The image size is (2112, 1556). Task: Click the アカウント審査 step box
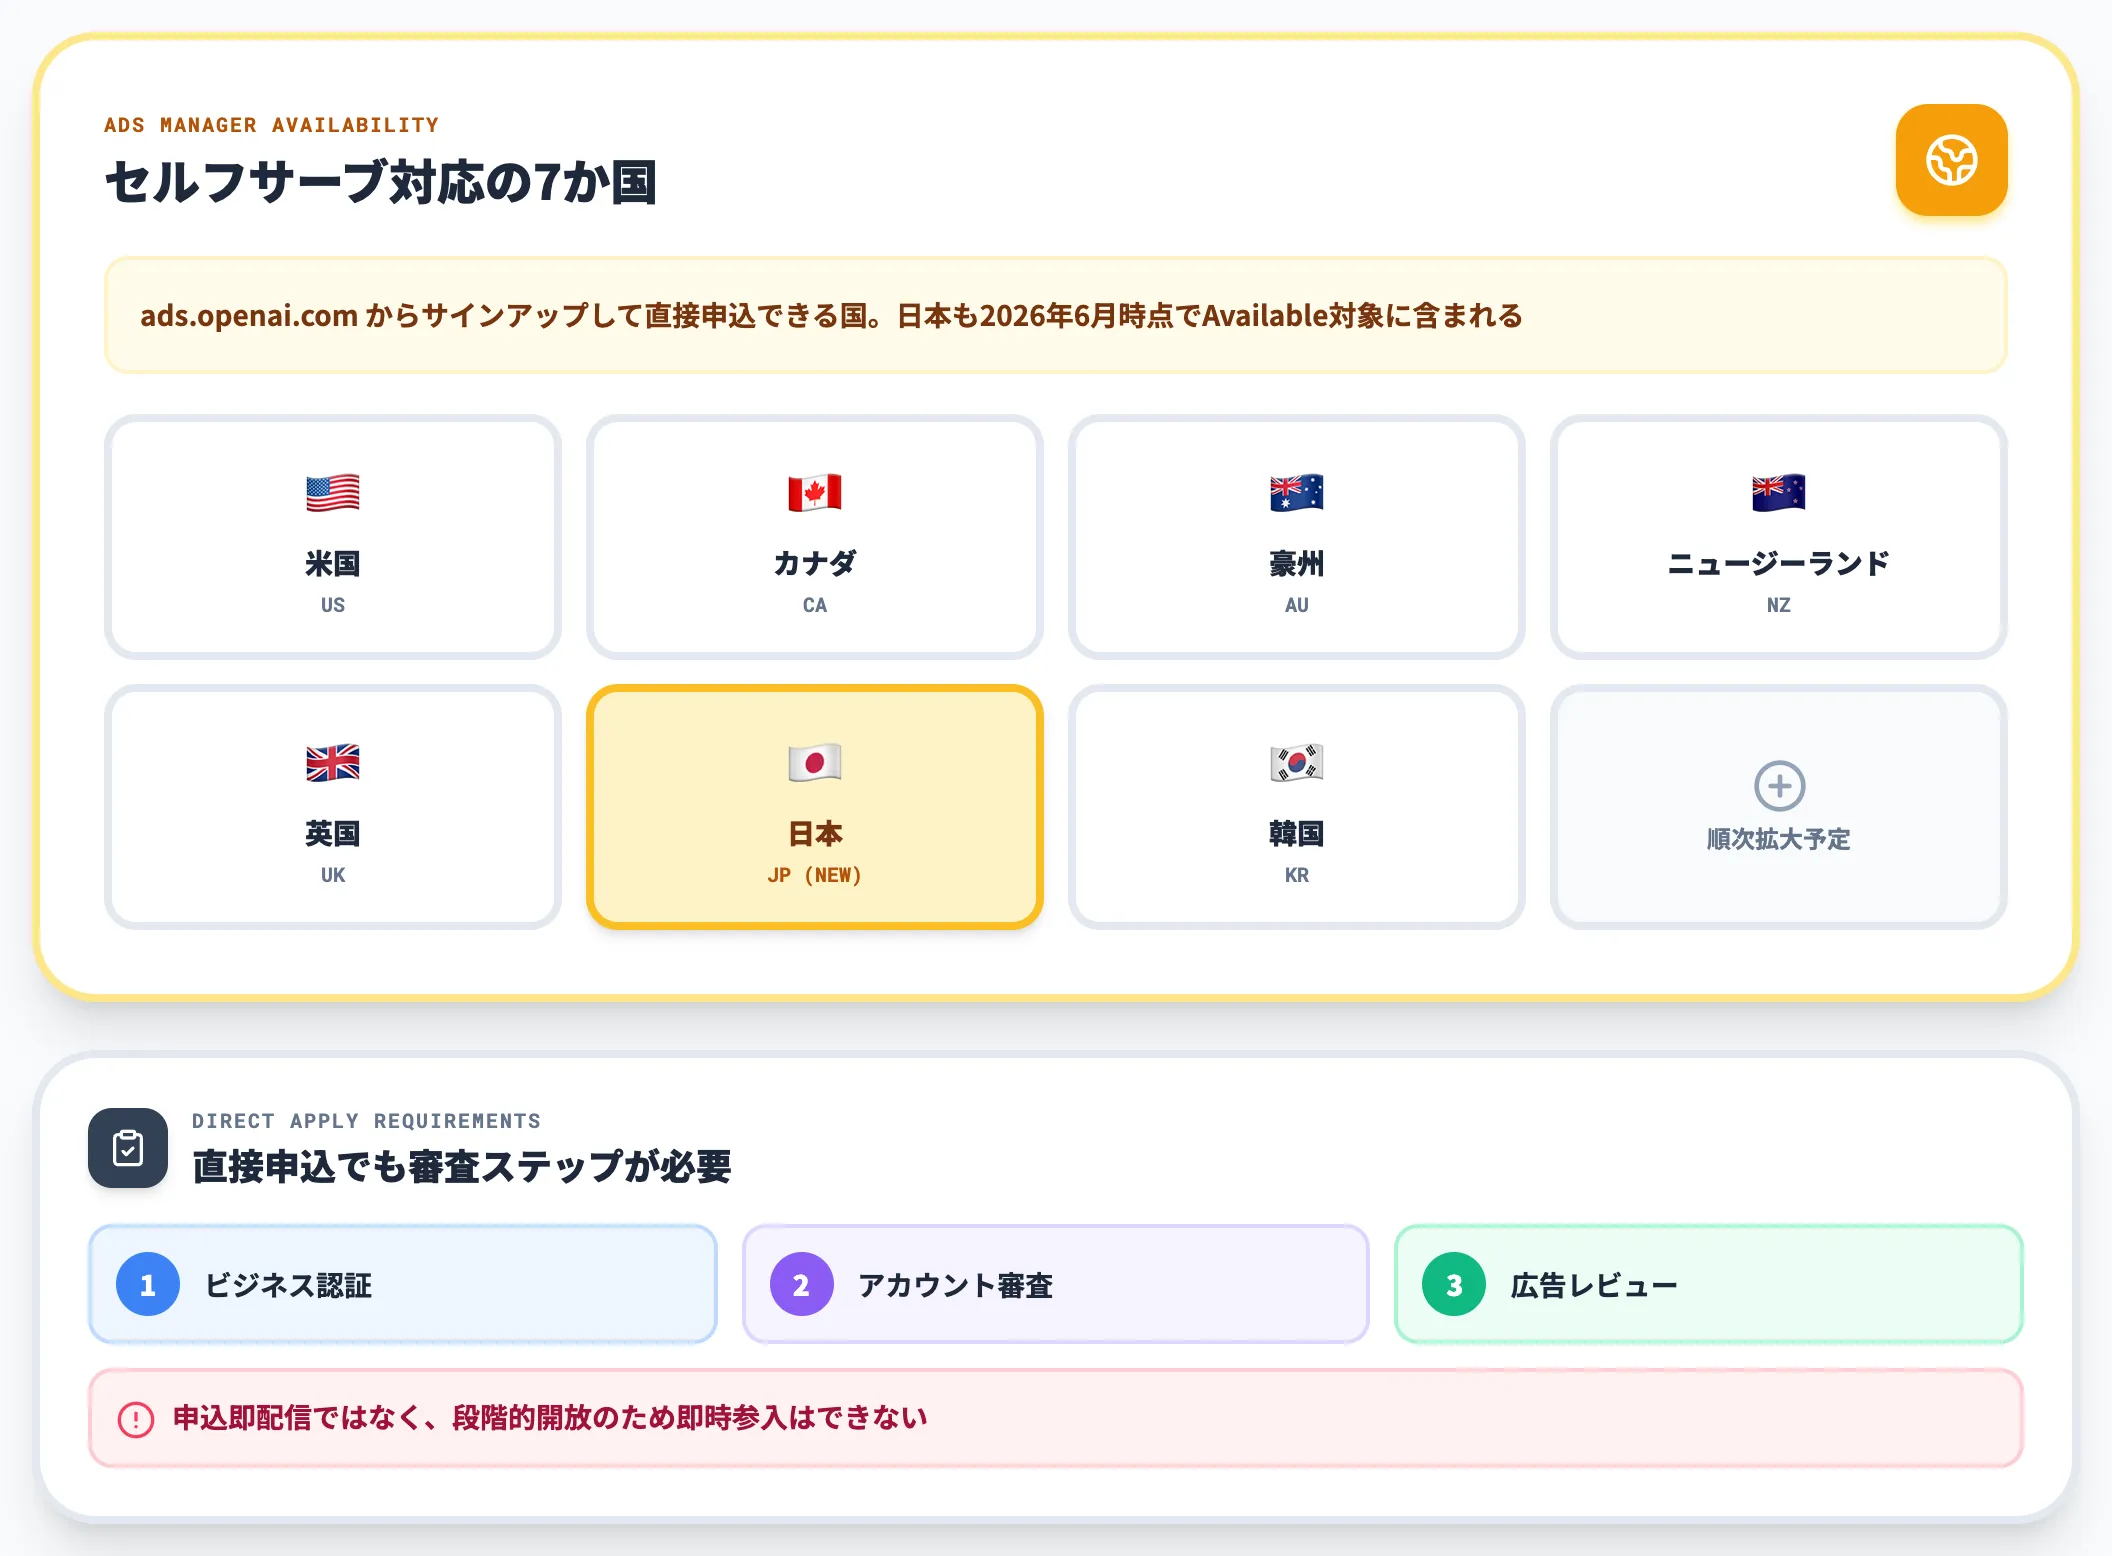(1056, 1284)
